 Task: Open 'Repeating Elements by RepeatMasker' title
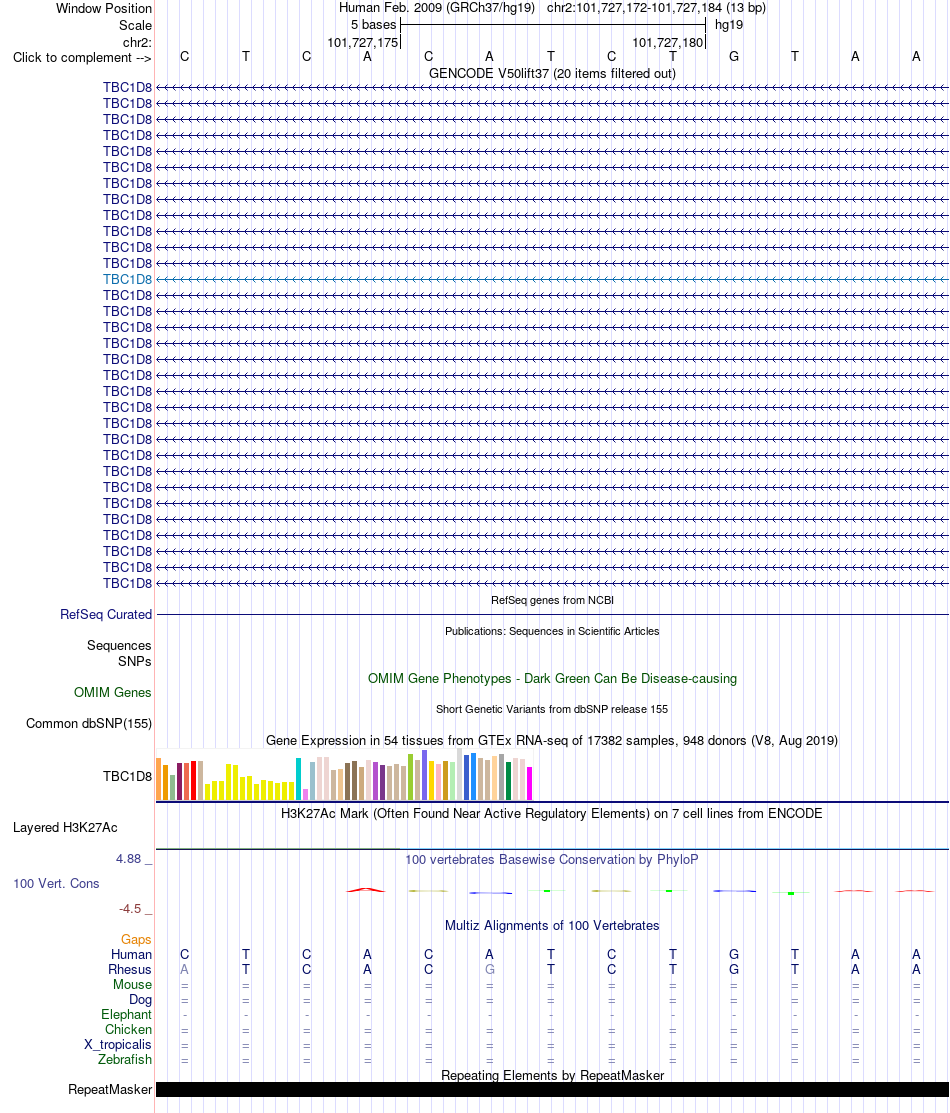tap(552, 1075)
